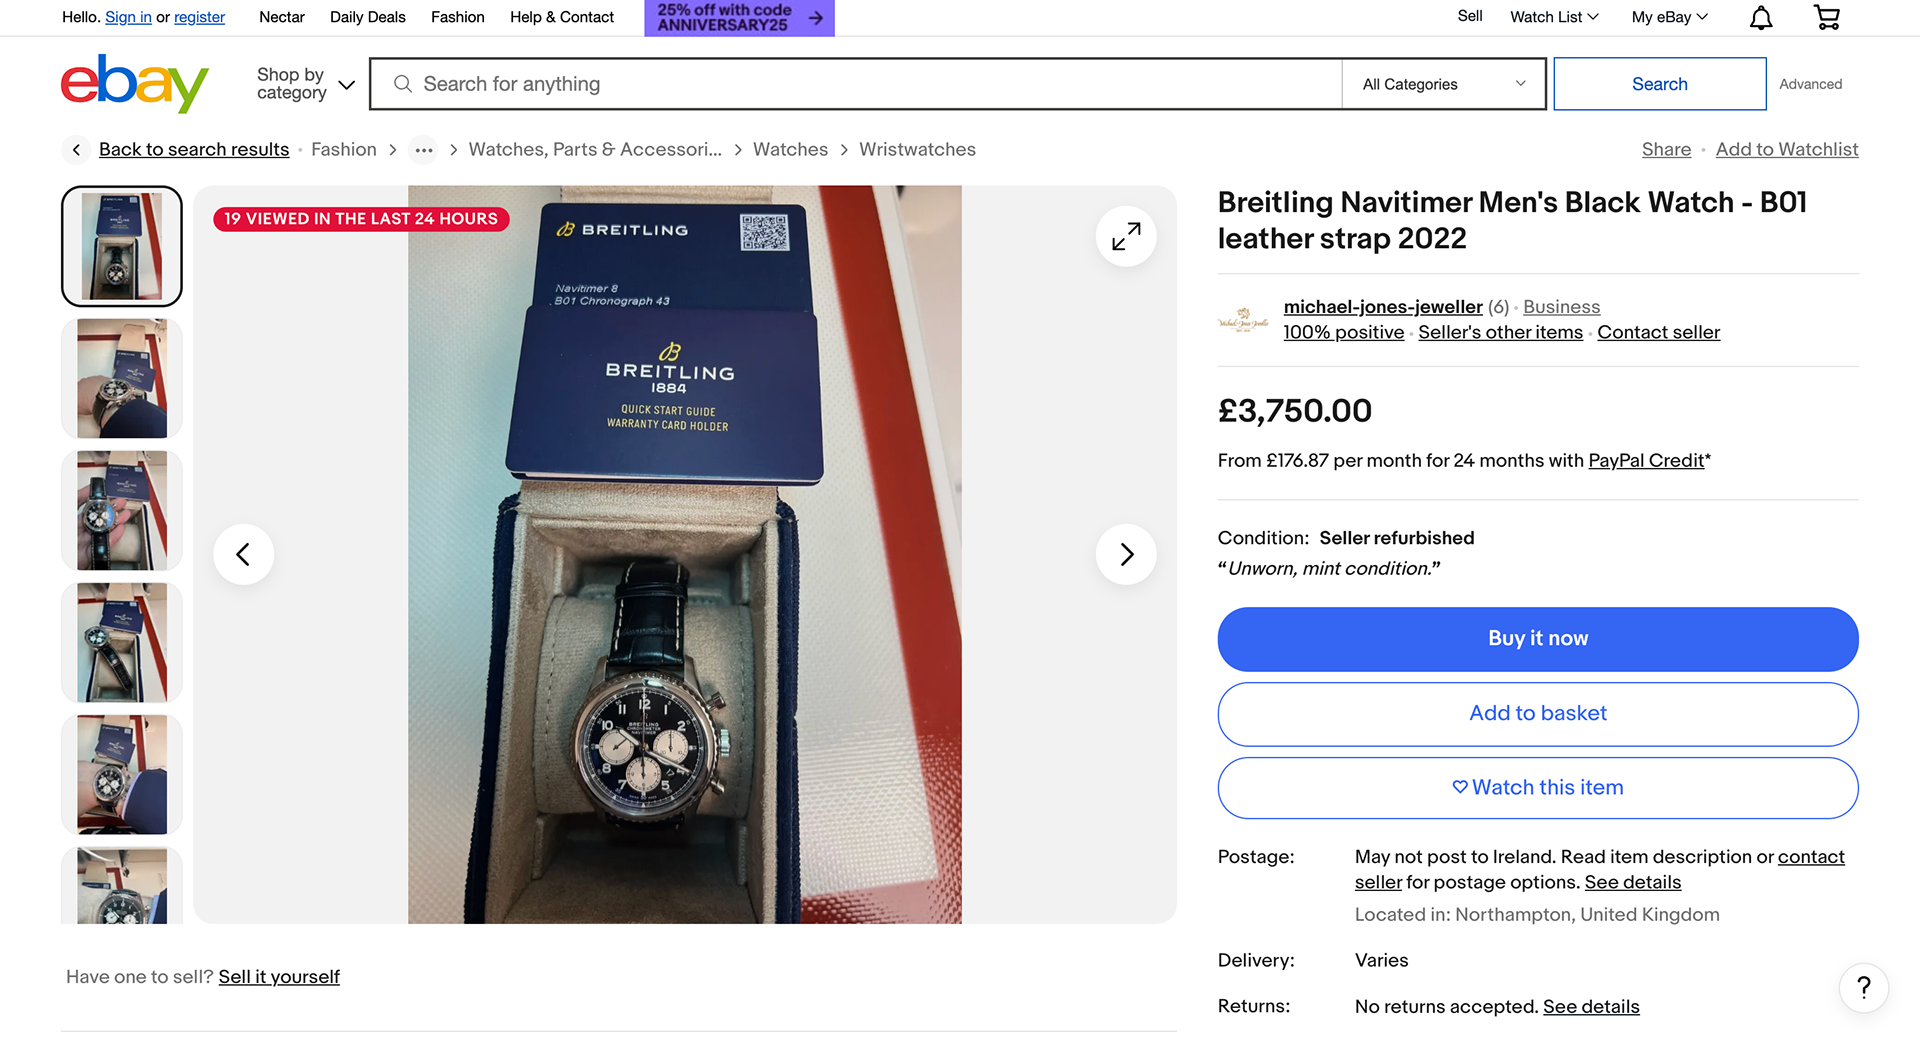Screen dimensions: 1920x1044
Task: Click back arrow to search results
Action: pyautogui.click(x=76, y=150)
